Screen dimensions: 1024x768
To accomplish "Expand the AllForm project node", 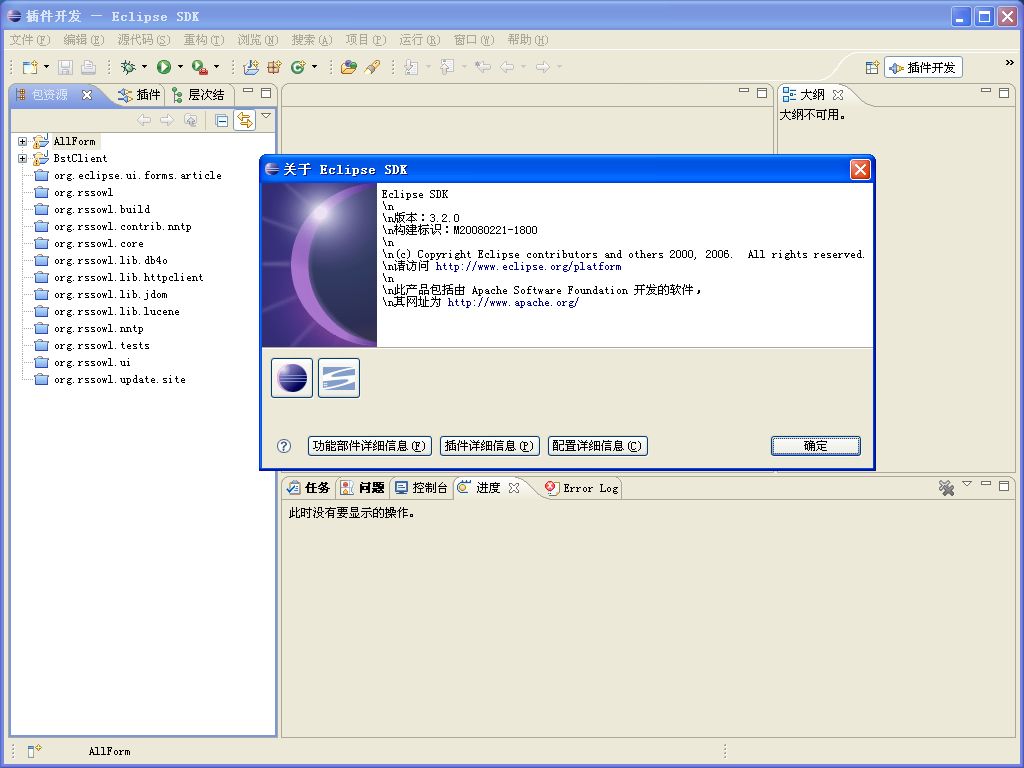I will click(x=22, y=141).
